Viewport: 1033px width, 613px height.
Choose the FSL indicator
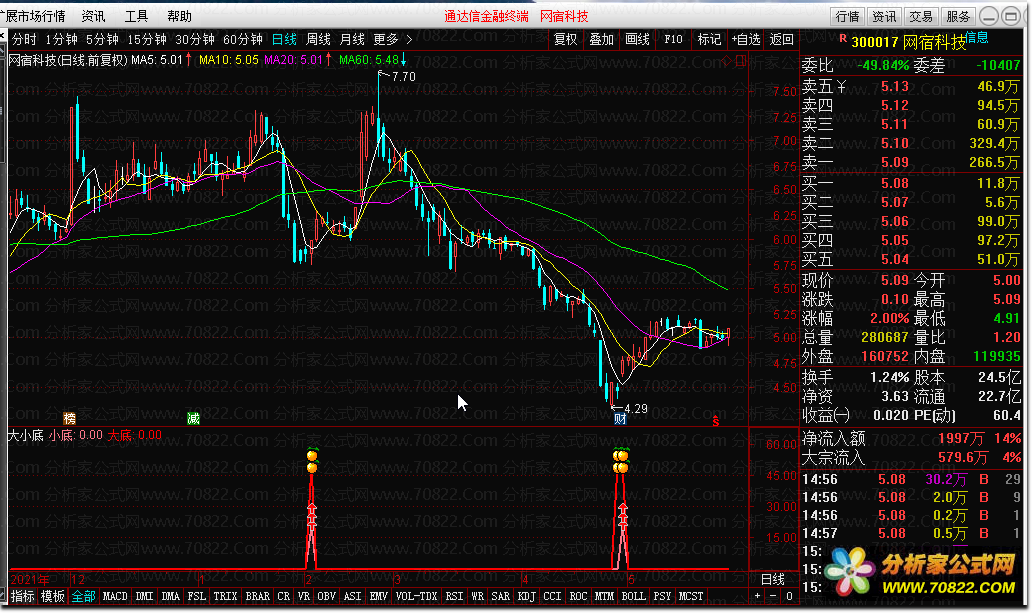coord(196,597)
